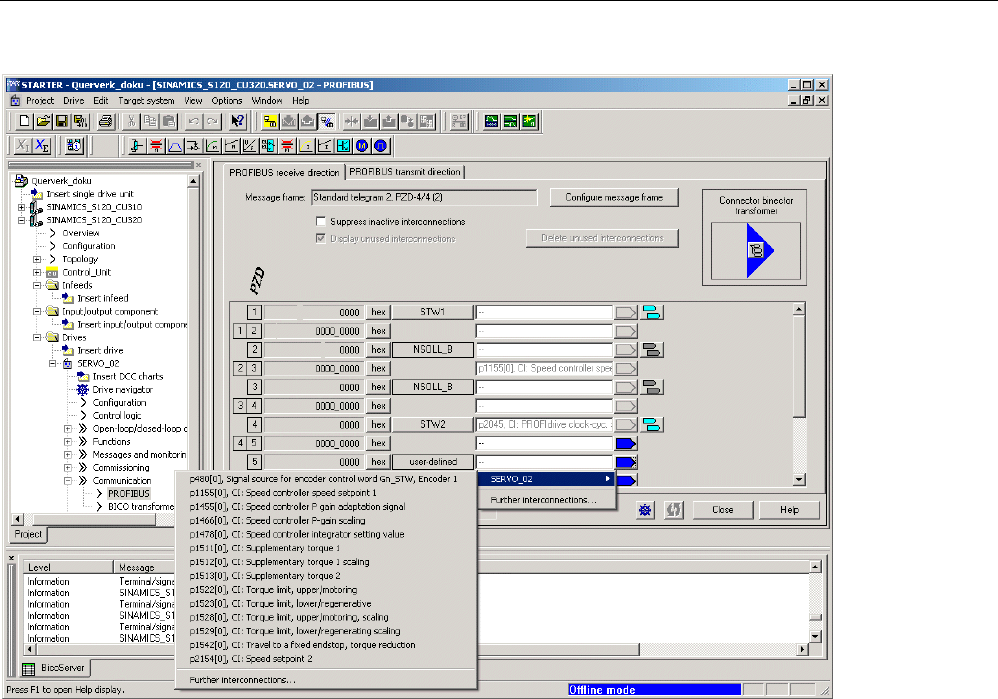Toggle hex format for user-defined row
This screenshot has height=699, width=998.
[x=379, y=462]
